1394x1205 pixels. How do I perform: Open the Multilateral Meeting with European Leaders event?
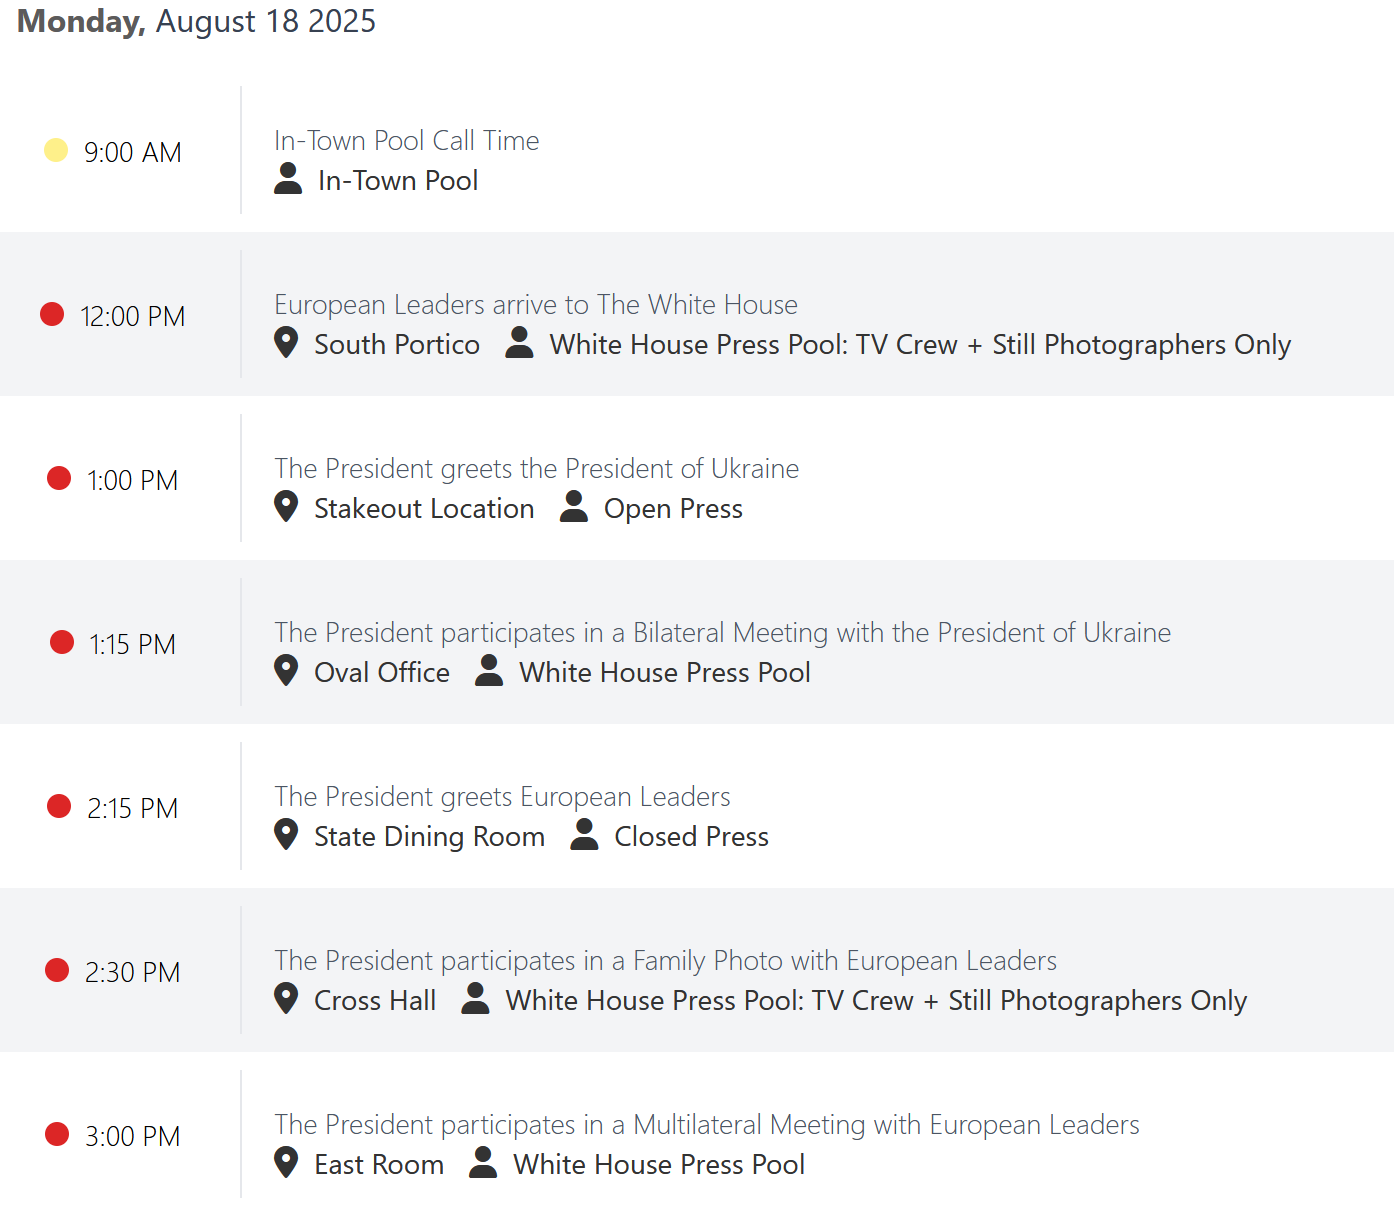[x=706, y=1125]
